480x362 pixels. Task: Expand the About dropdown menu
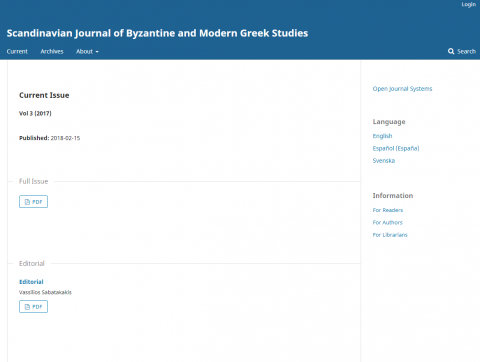[x=87, y=51]
